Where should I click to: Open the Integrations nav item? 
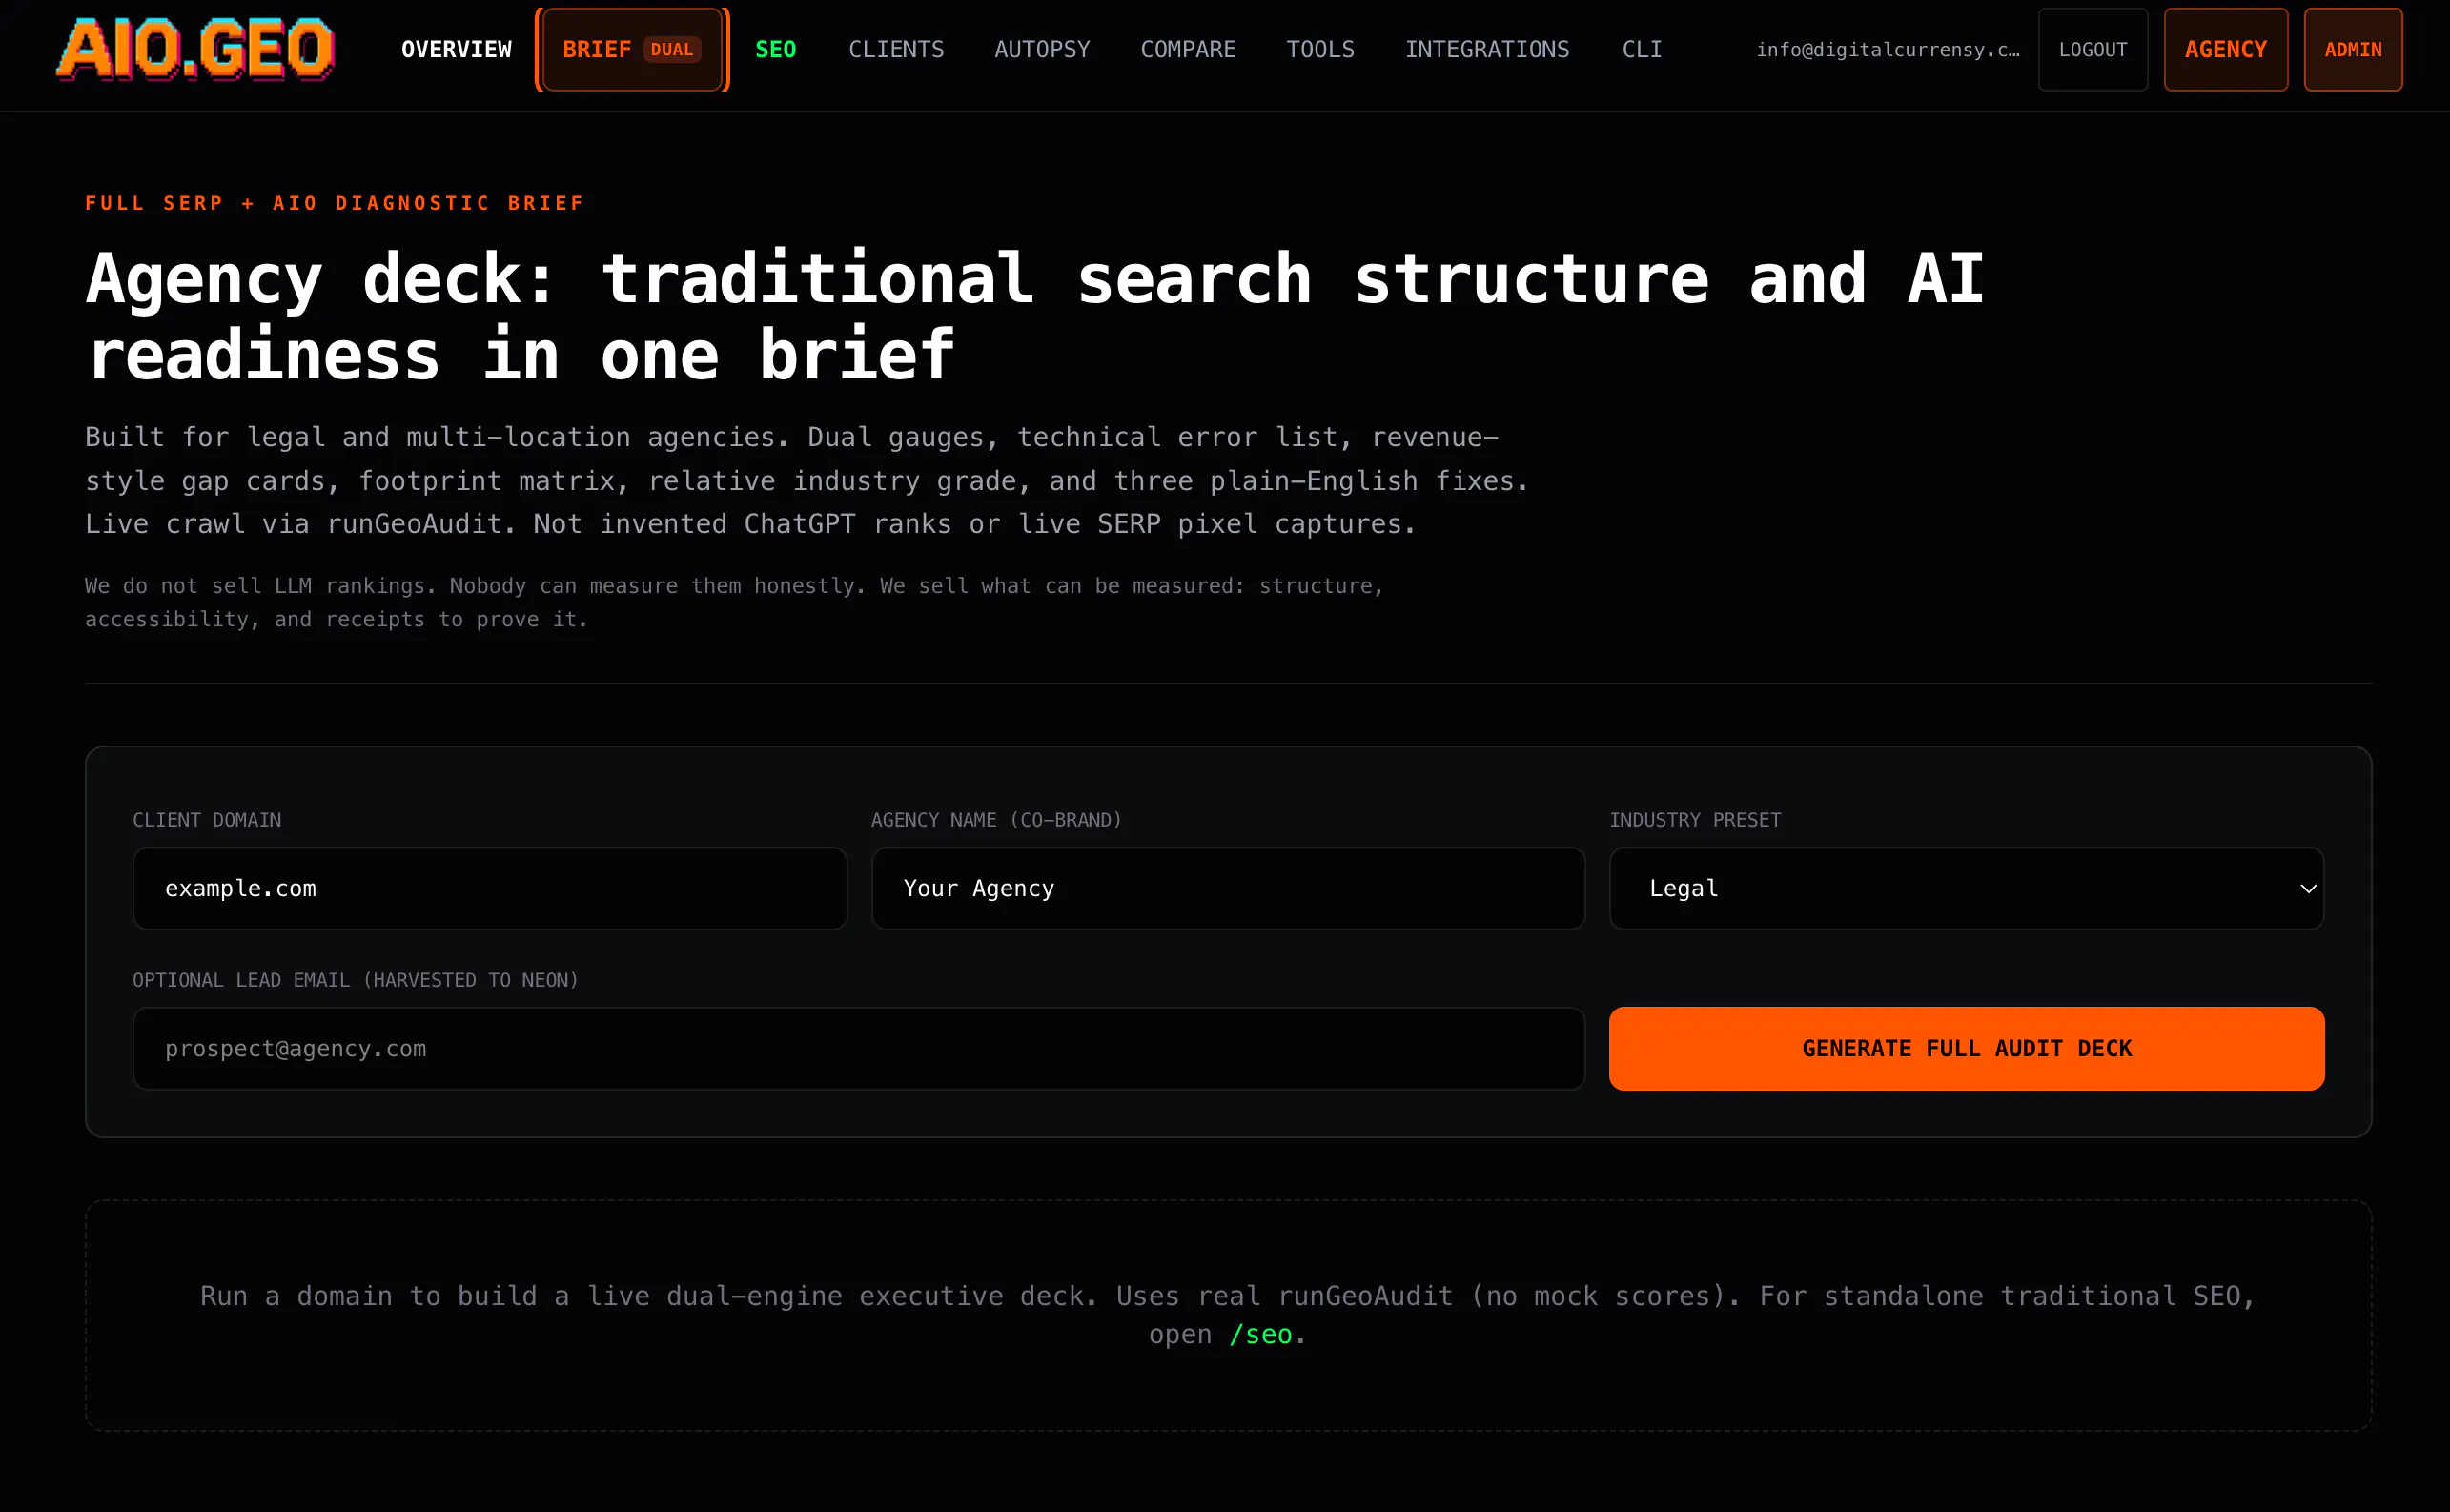[1487, 49]
